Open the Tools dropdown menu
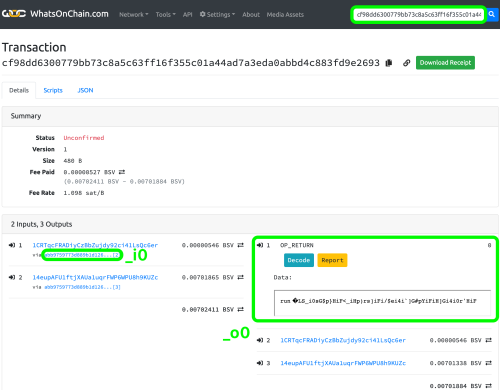The width and height of the screenshot is (500, 390). 165,15
